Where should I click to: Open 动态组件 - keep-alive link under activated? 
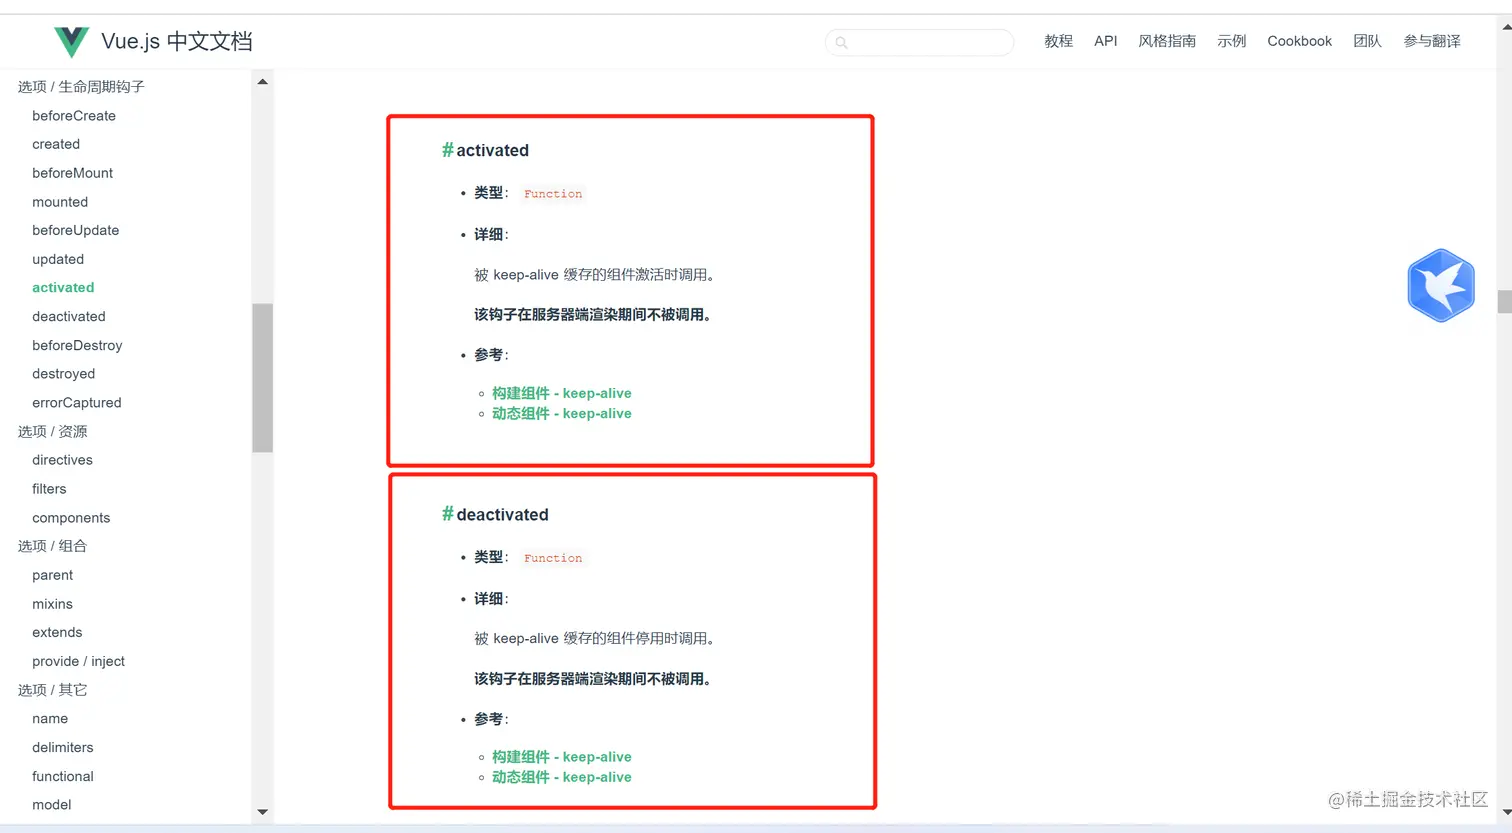(x=561, y=413)
